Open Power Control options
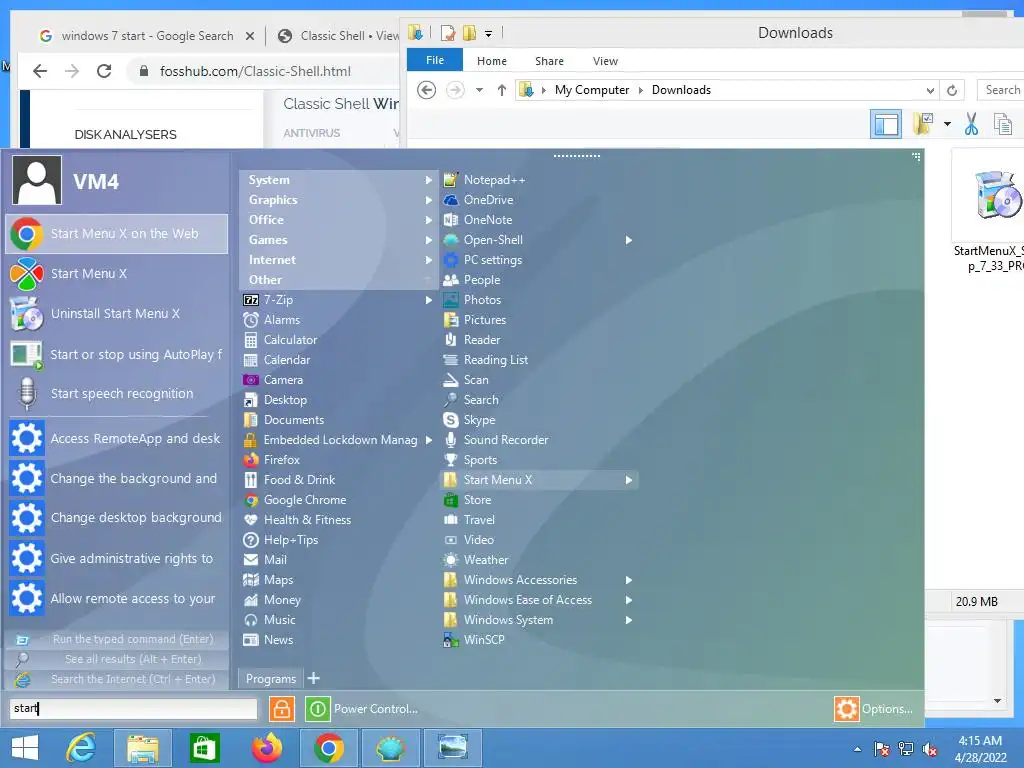 point(361,709)
